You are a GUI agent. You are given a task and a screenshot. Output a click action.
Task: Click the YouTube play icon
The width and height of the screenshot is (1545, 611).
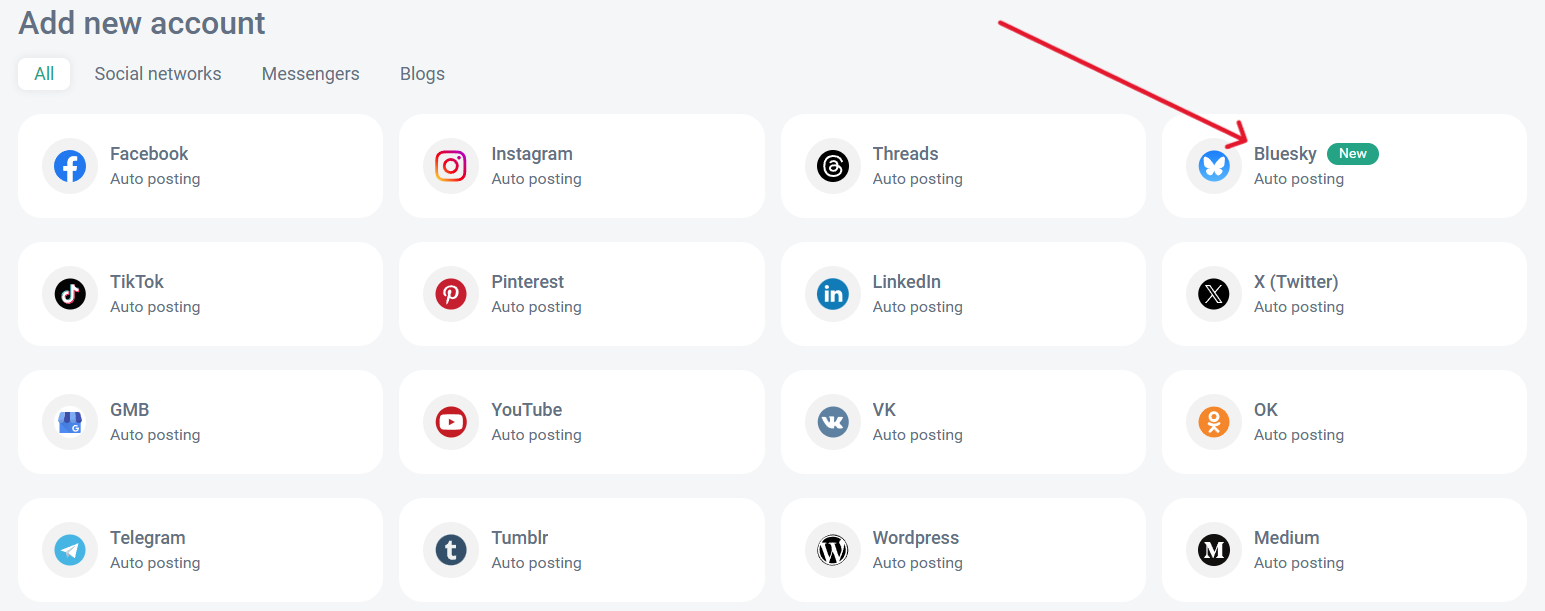451,422
